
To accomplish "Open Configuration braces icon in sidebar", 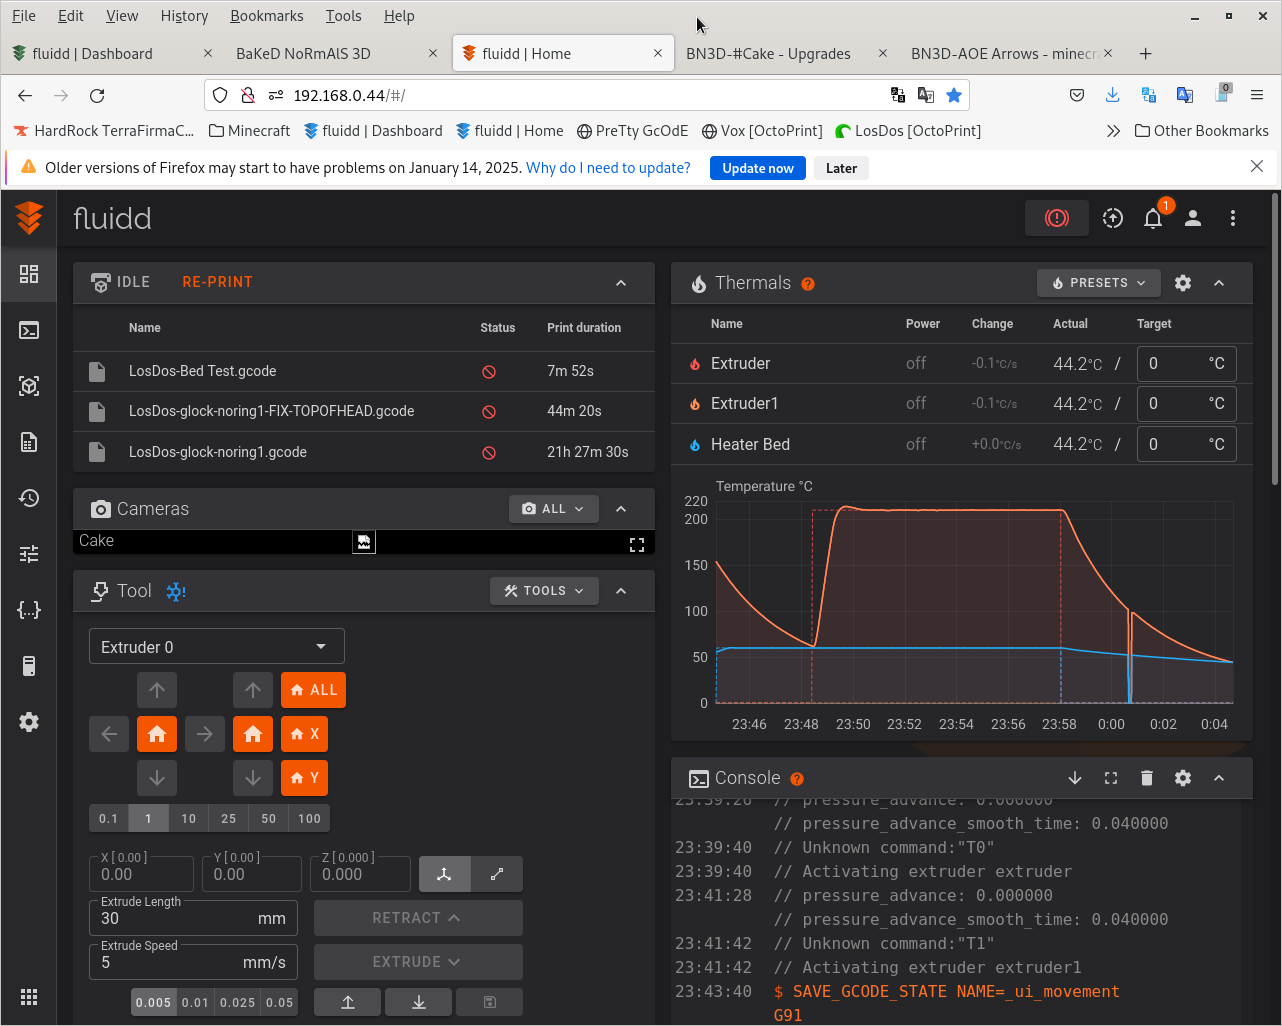I will pos(29,610).
